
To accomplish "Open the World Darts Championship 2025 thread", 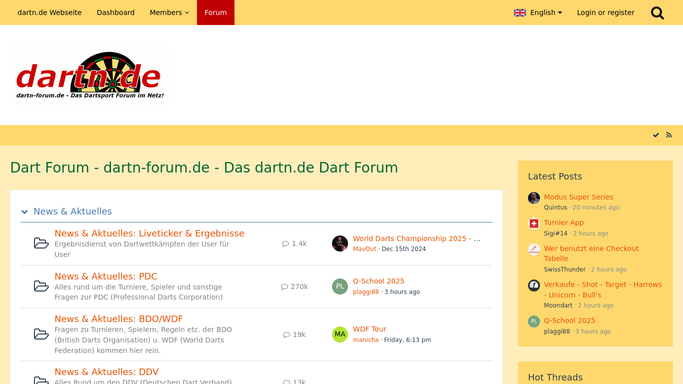I will (x=416, y=239).
